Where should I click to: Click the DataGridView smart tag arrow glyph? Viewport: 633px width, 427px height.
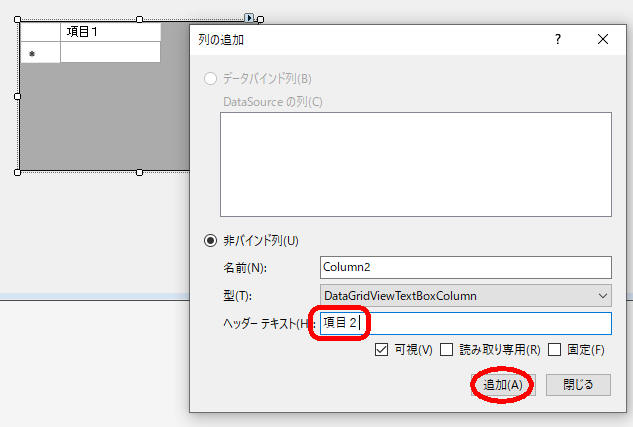click(x=249, y=17)
